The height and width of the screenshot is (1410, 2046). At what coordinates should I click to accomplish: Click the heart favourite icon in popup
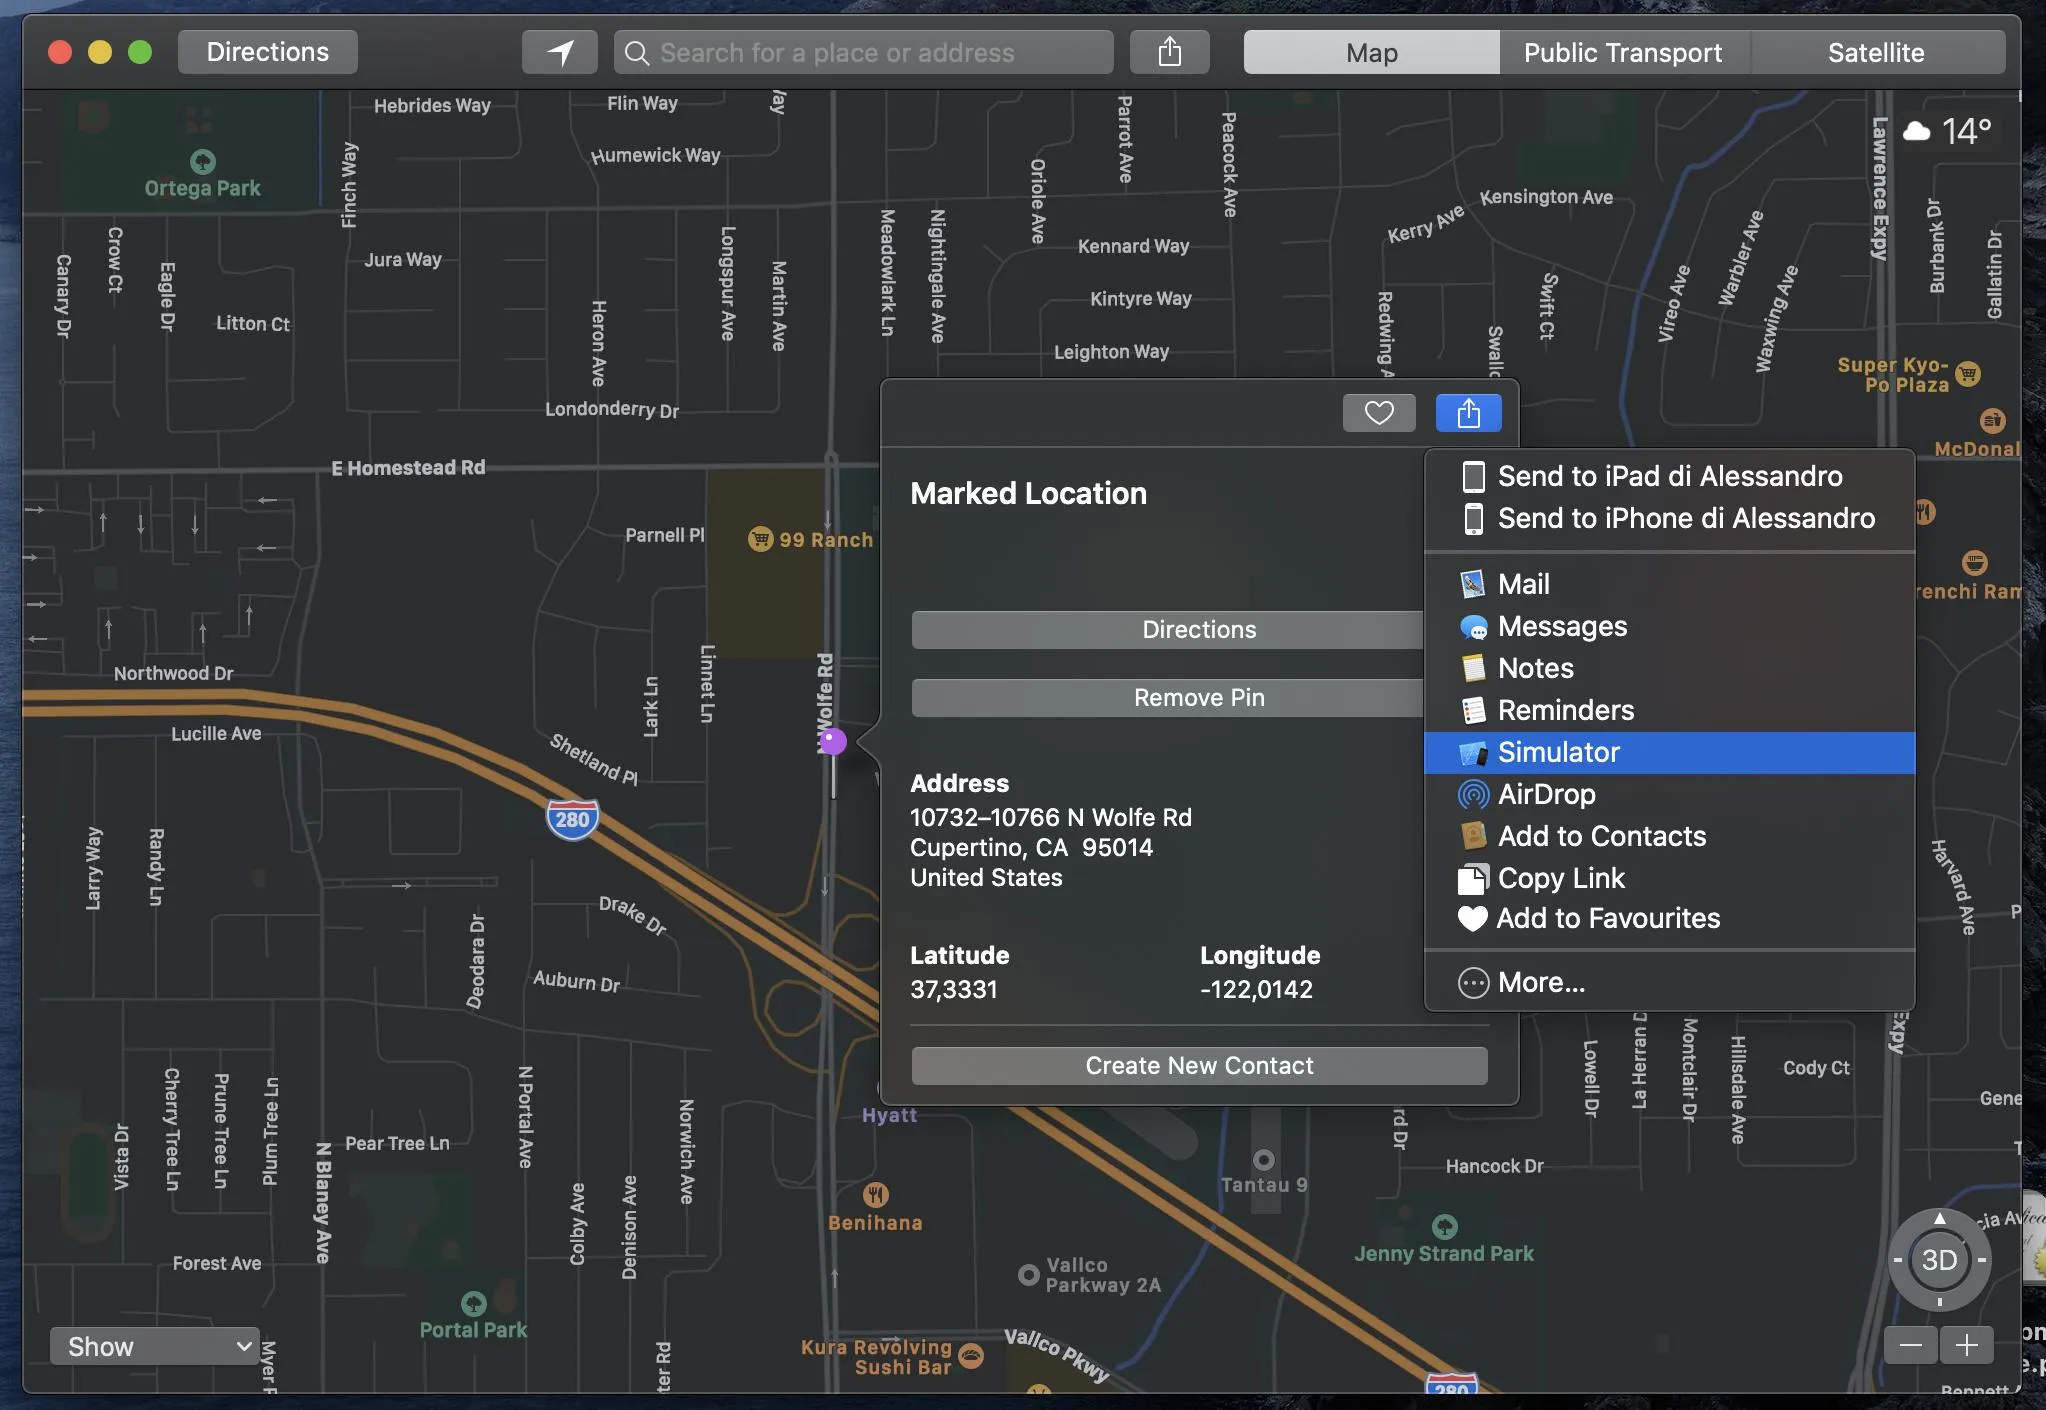click(x=1378, y=413)
